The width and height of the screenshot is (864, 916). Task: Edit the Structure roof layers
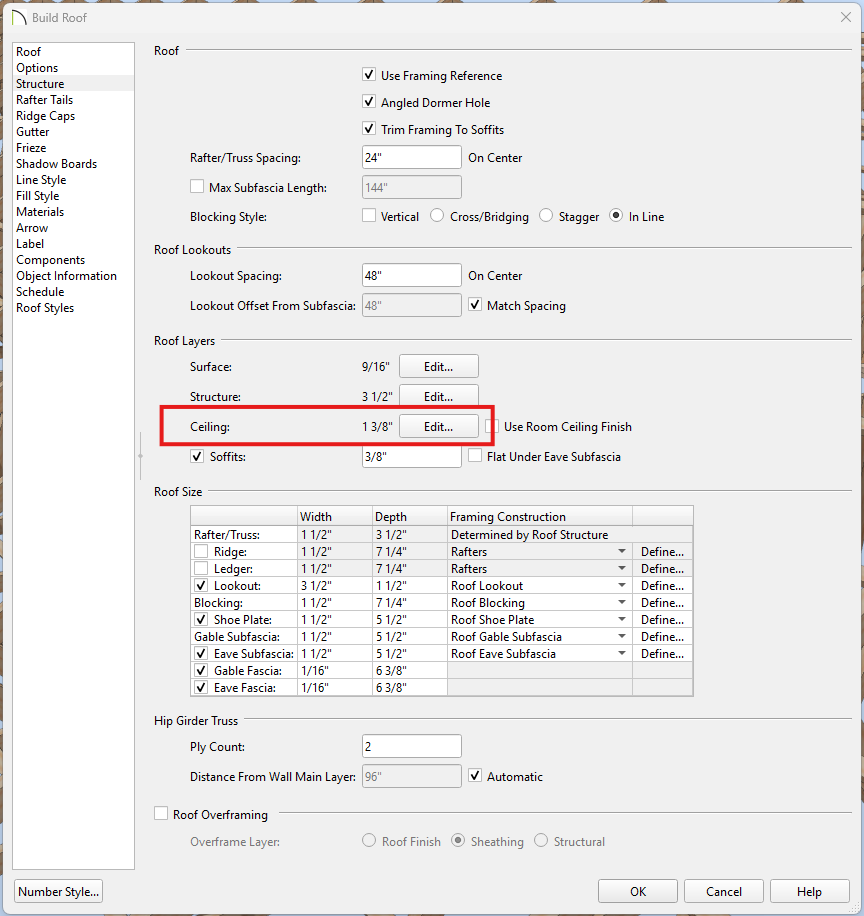(439, 396)
